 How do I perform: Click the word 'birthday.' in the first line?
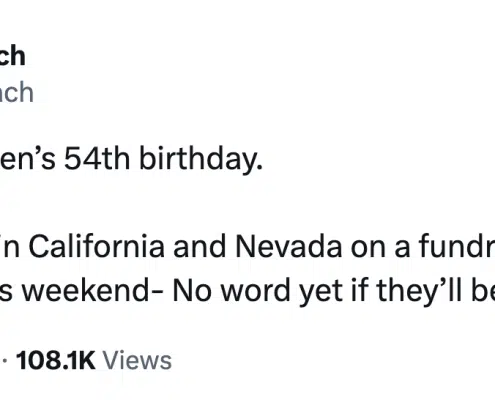click(201, 159)
